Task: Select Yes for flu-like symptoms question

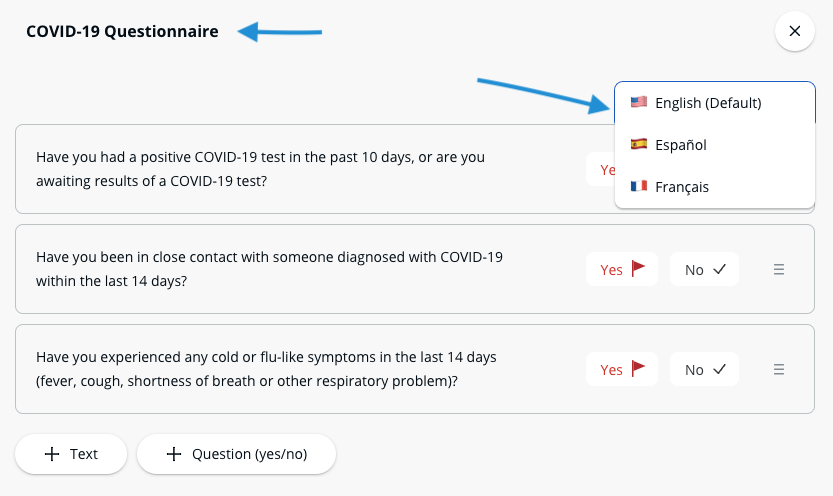Action: click(621, 370)
